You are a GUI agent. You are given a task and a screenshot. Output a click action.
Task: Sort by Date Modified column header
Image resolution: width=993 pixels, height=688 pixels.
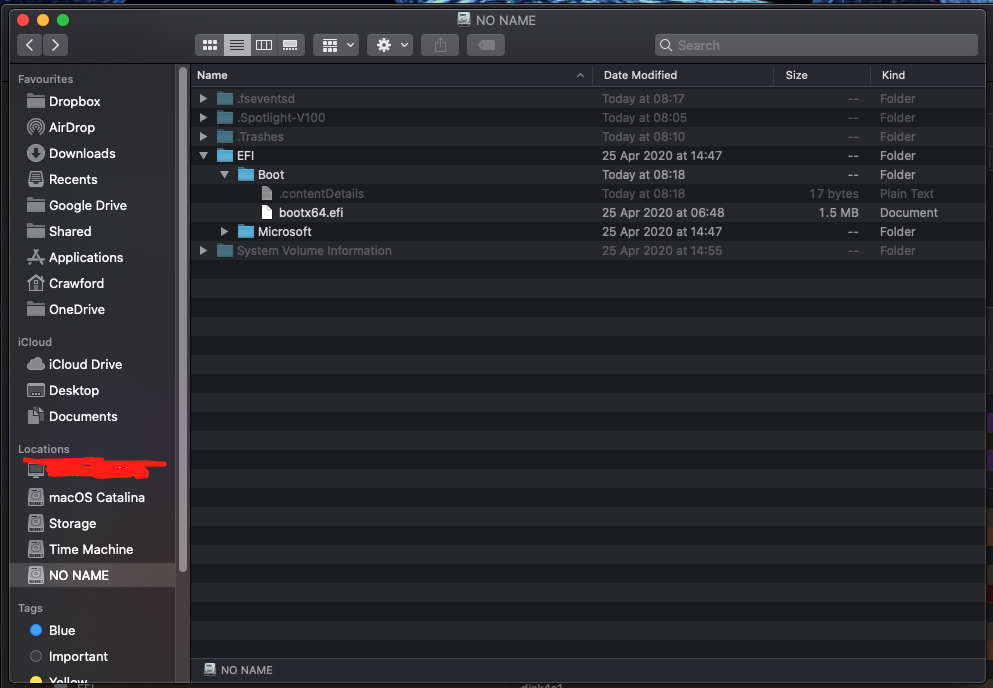pyautogui.click(x=683, y=75)
